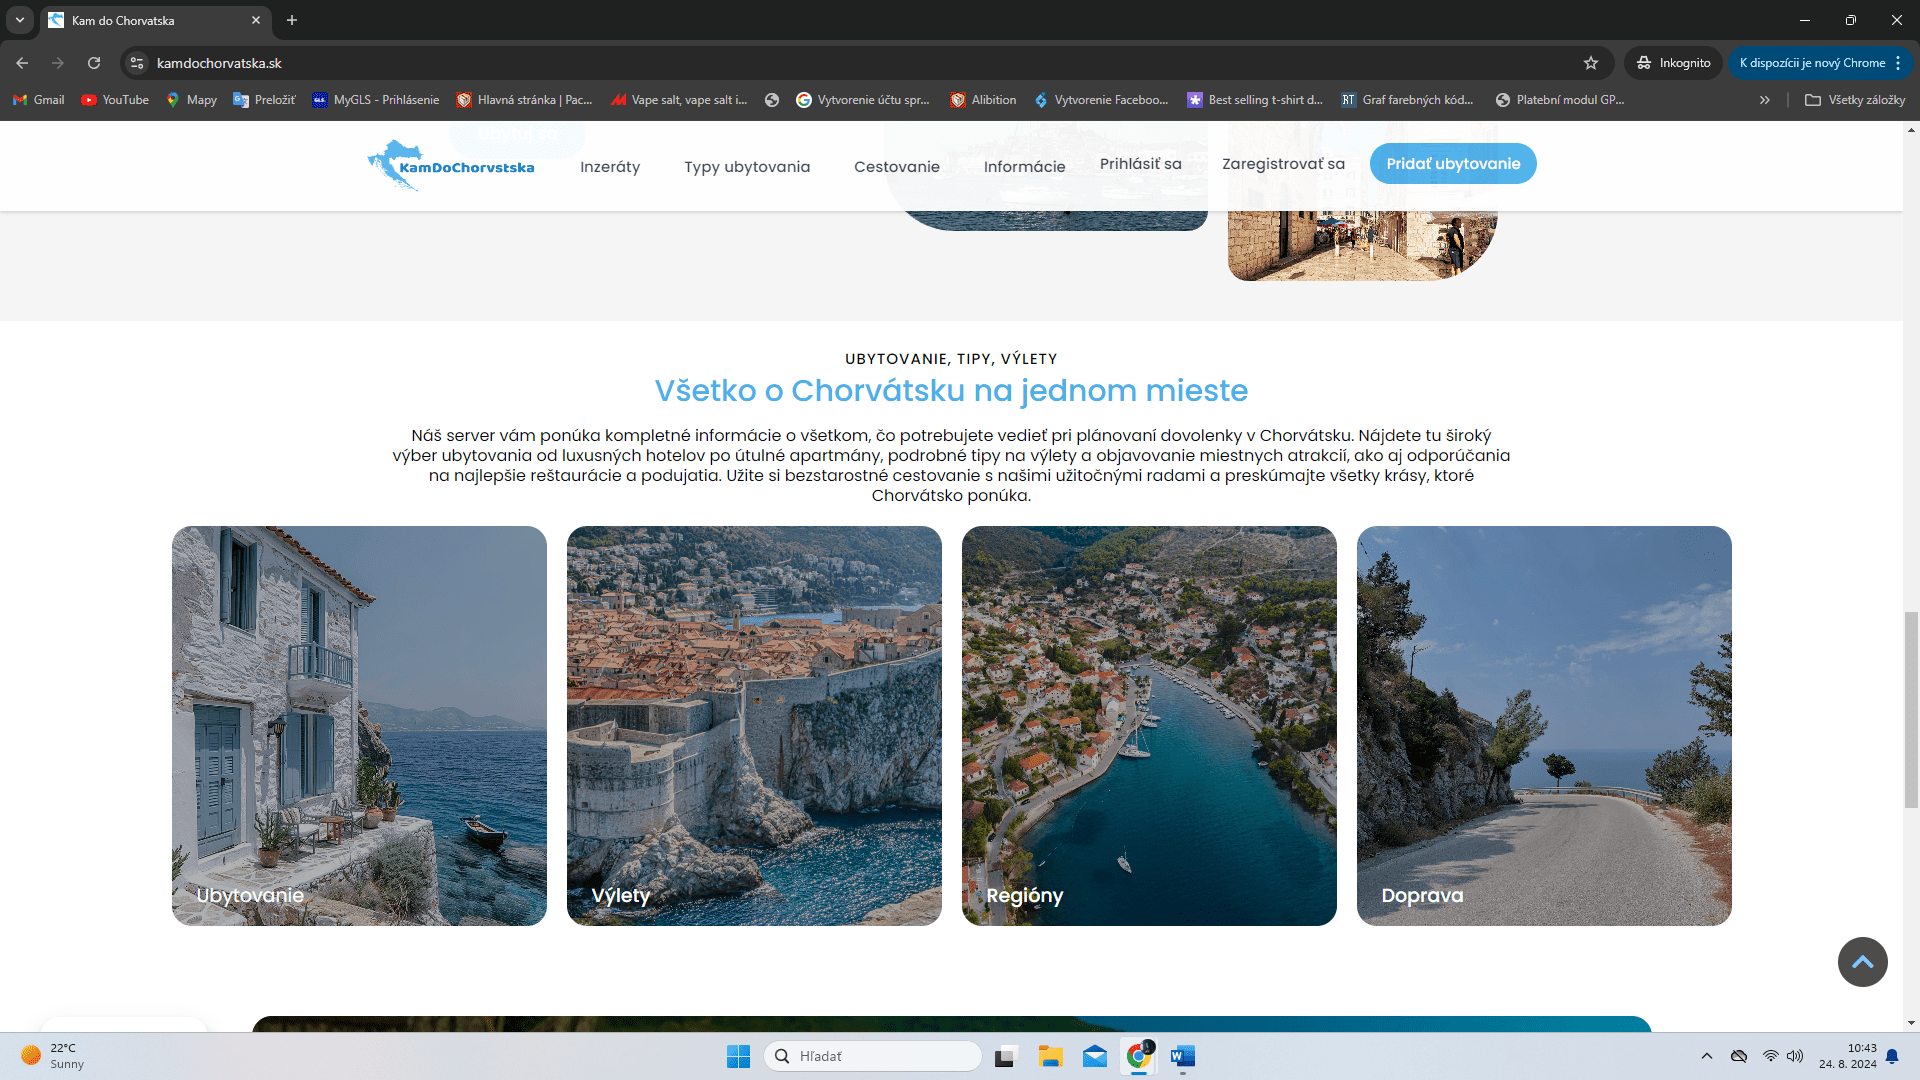Open the notification bell in system tray
Screen dimensions: 1920x1080
coord(1892,1056)
